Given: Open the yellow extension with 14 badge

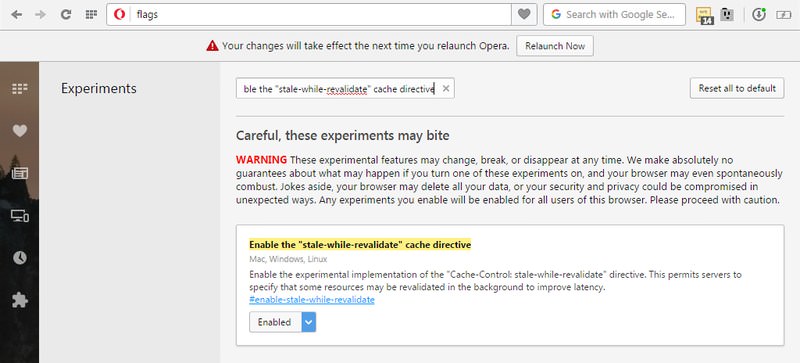Looking at the screenshot, I should tap(705, 15).
